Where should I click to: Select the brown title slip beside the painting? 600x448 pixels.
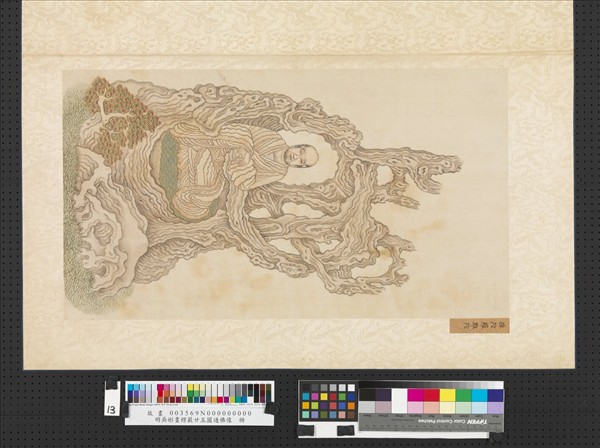point(478,325)
